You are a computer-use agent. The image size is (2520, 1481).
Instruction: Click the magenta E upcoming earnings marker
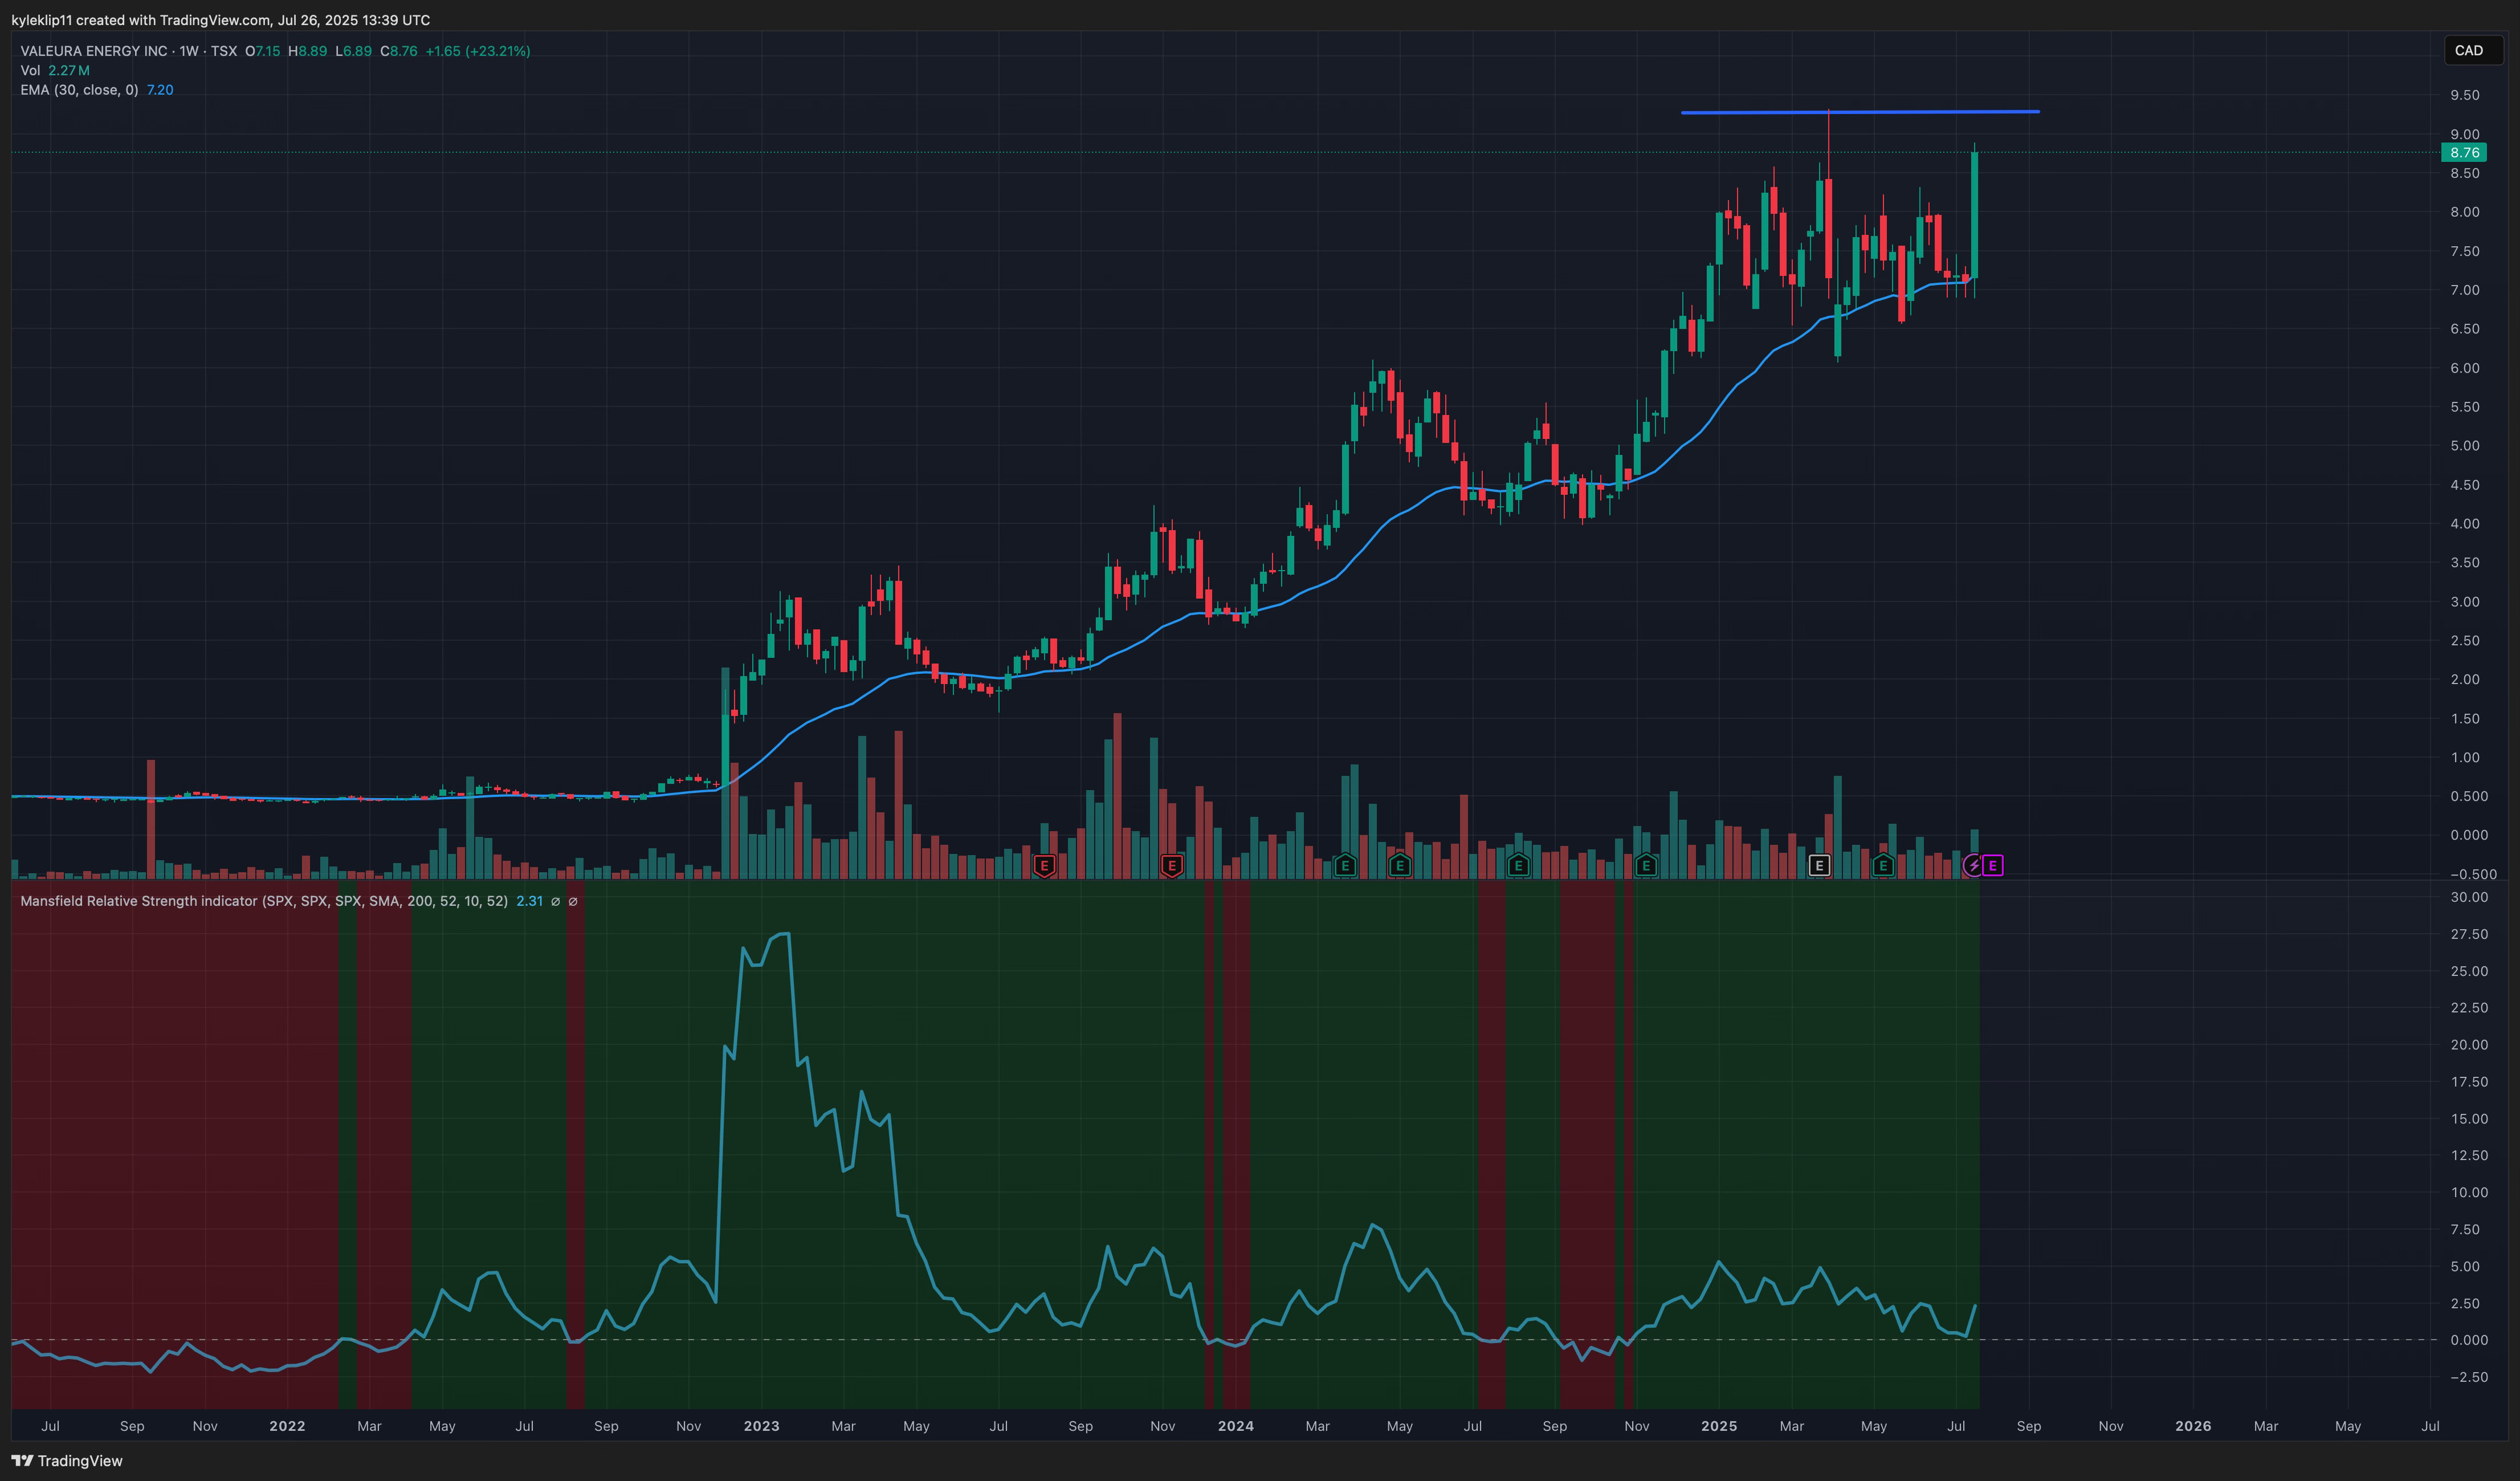click(x=1992, y=865)
